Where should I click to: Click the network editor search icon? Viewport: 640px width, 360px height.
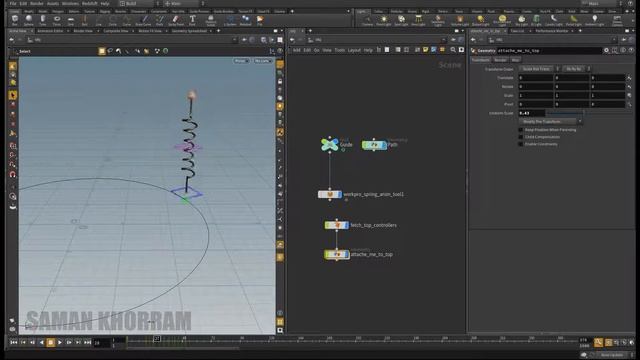click(453, 50)
